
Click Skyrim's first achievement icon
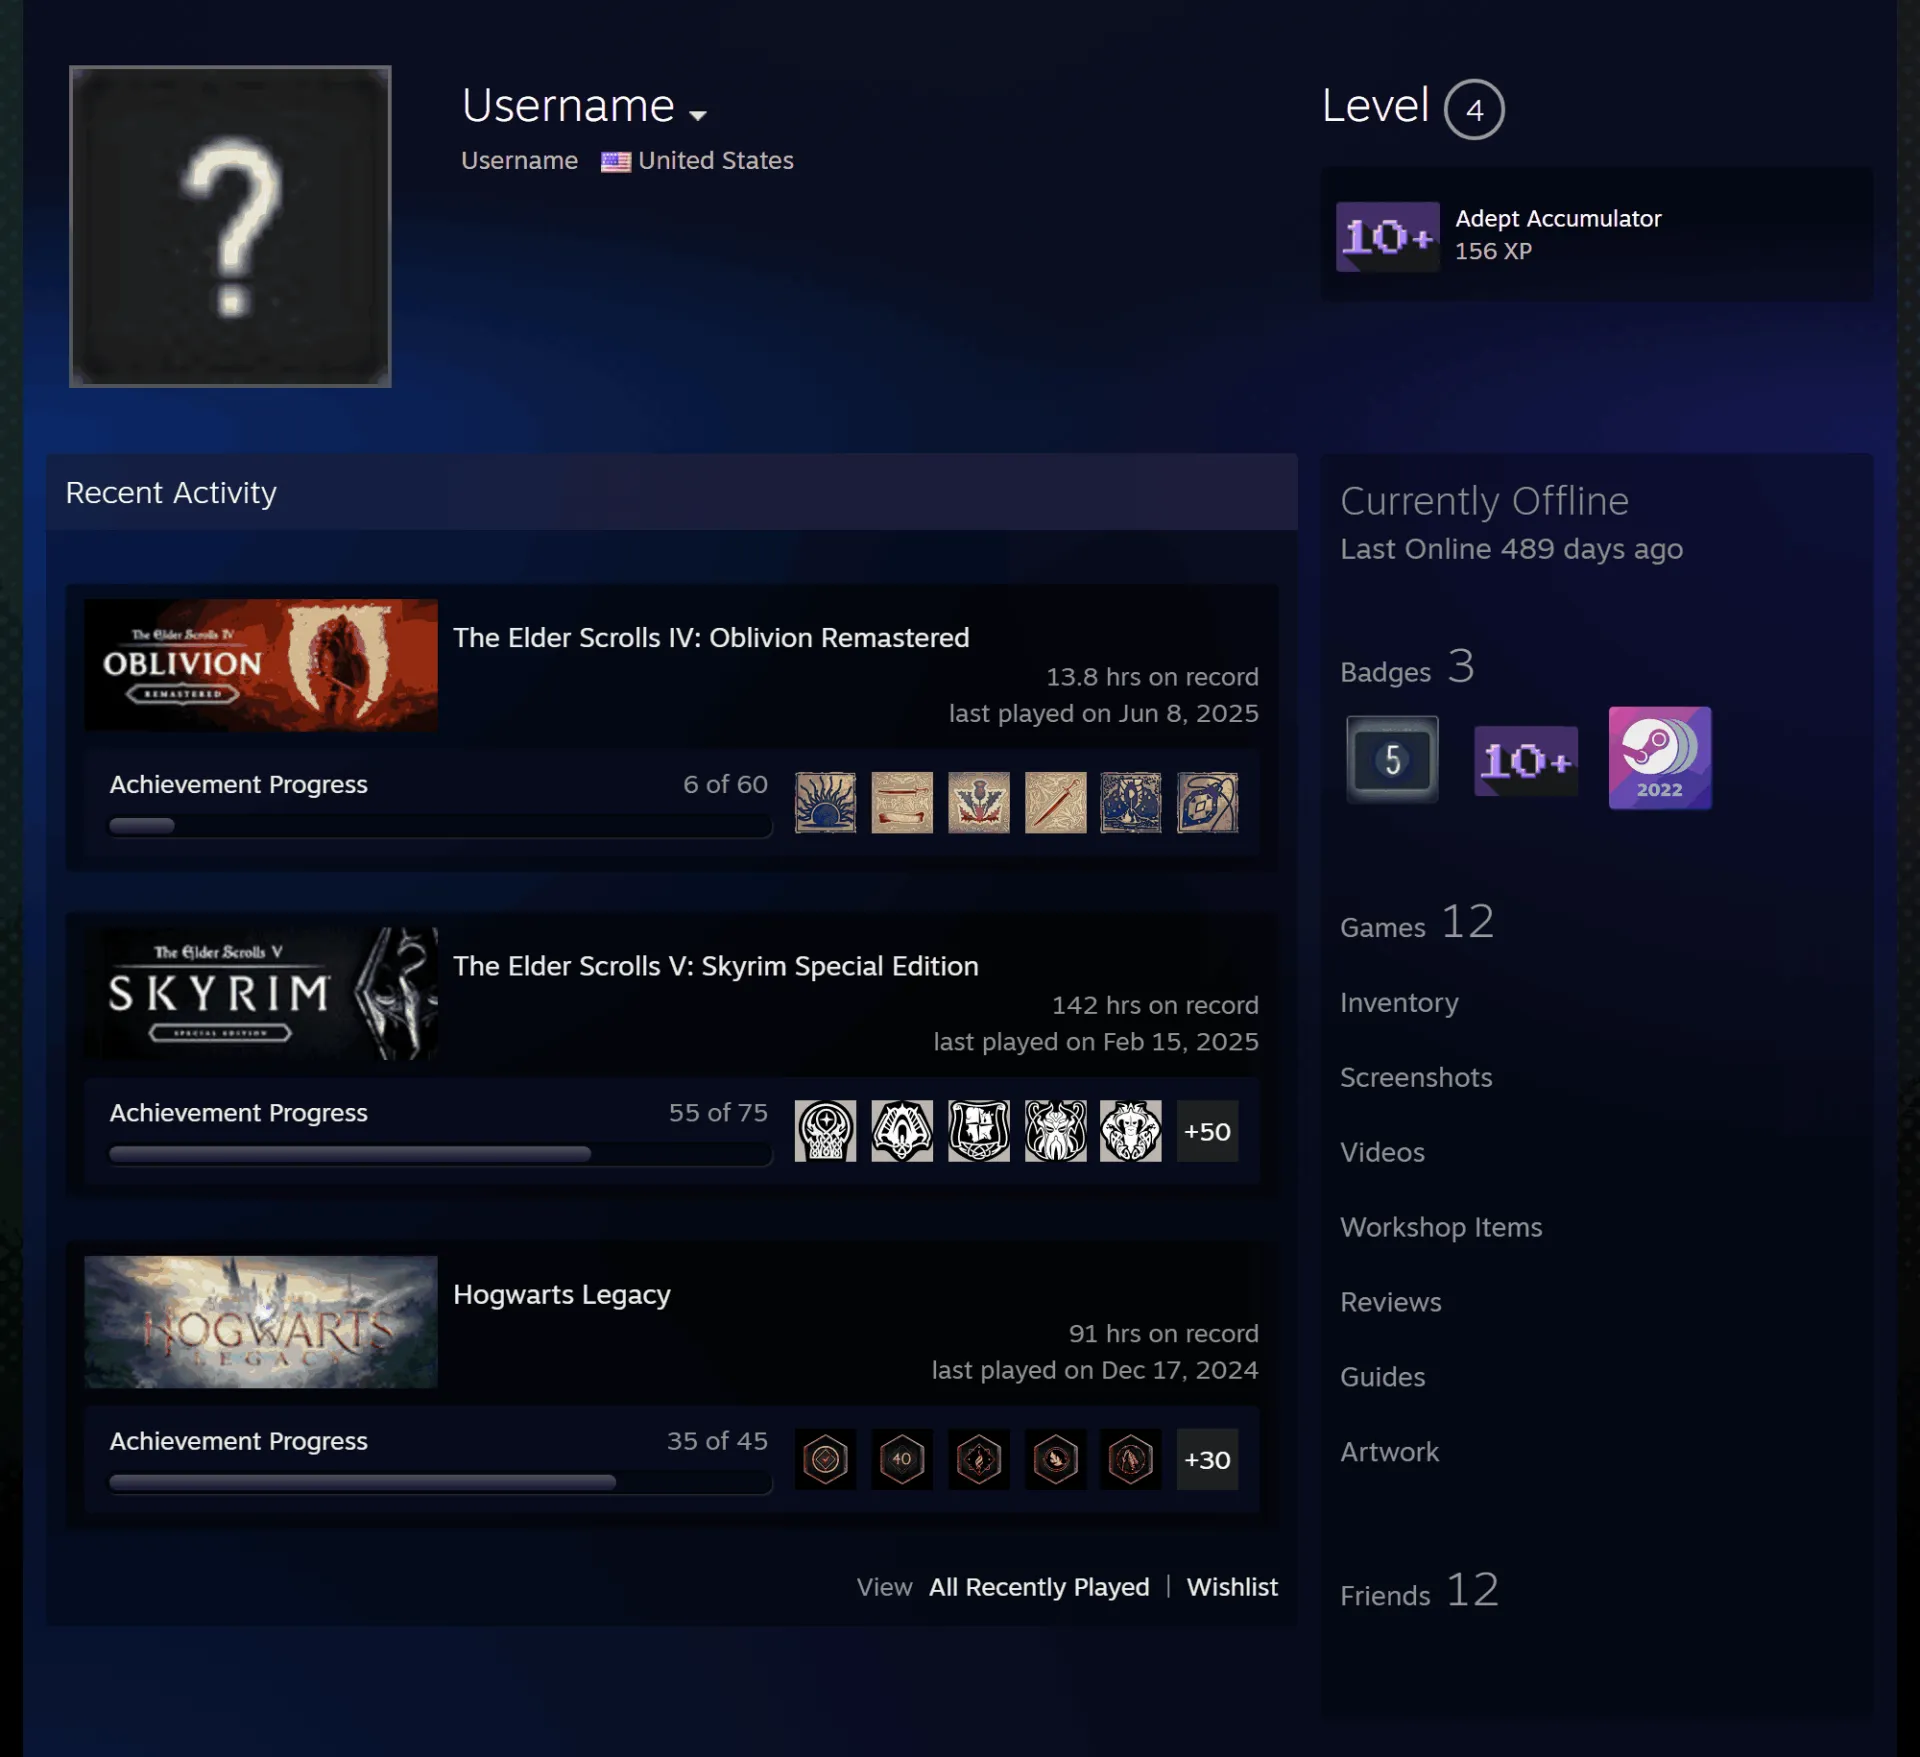coord(825,1131)
